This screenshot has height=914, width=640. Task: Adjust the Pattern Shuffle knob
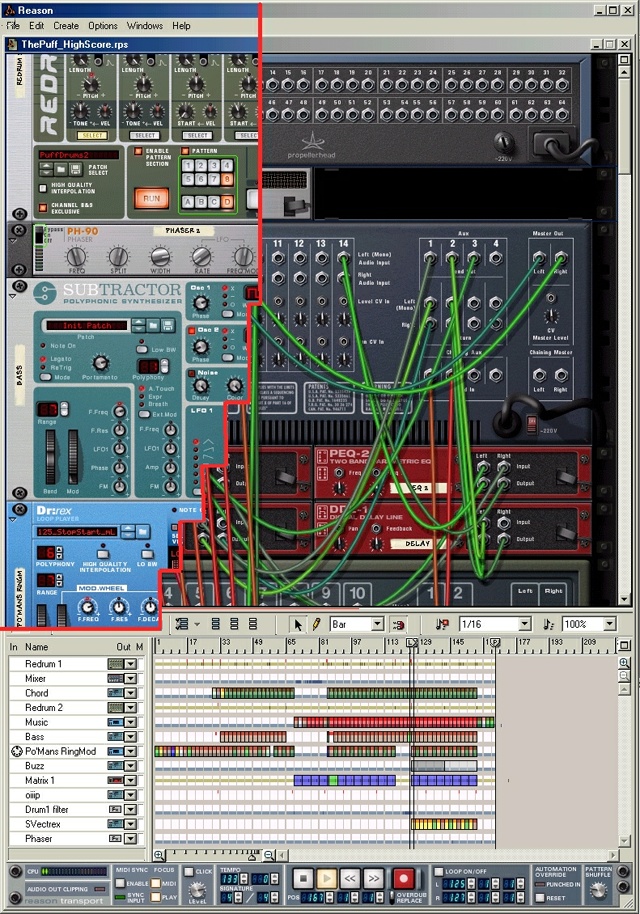598,890
